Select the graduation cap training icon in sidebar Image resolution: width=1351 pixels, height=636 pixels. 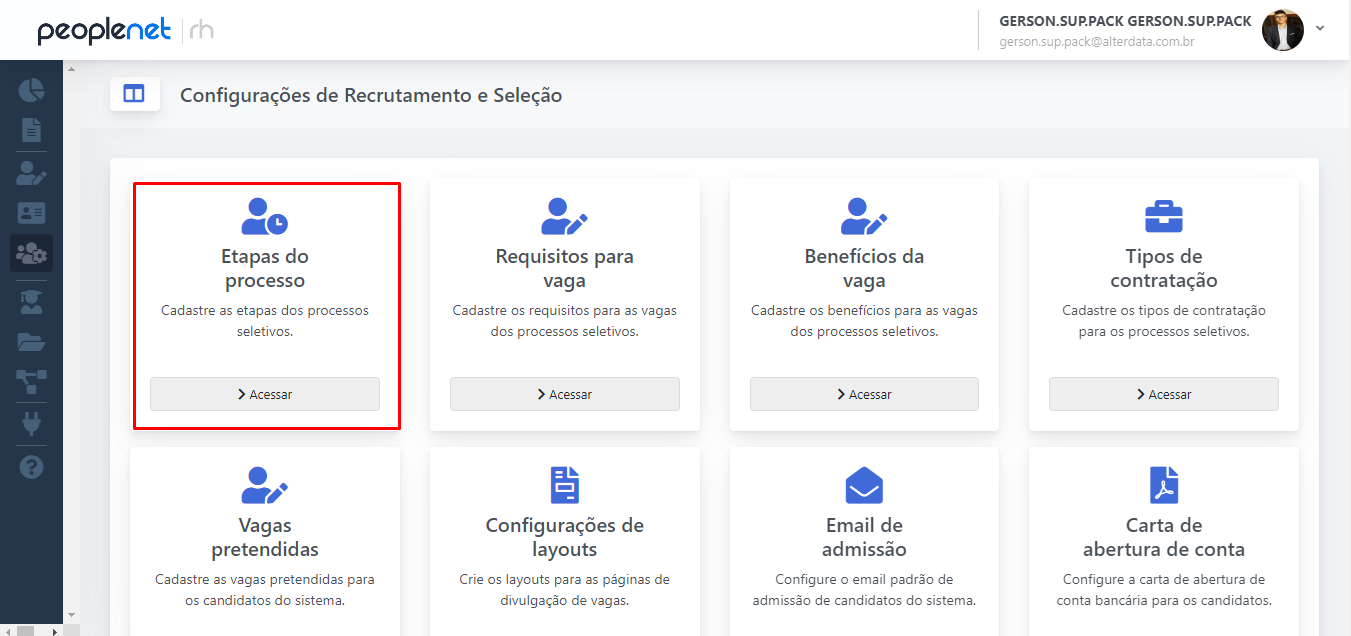click(x=31, y=302)
